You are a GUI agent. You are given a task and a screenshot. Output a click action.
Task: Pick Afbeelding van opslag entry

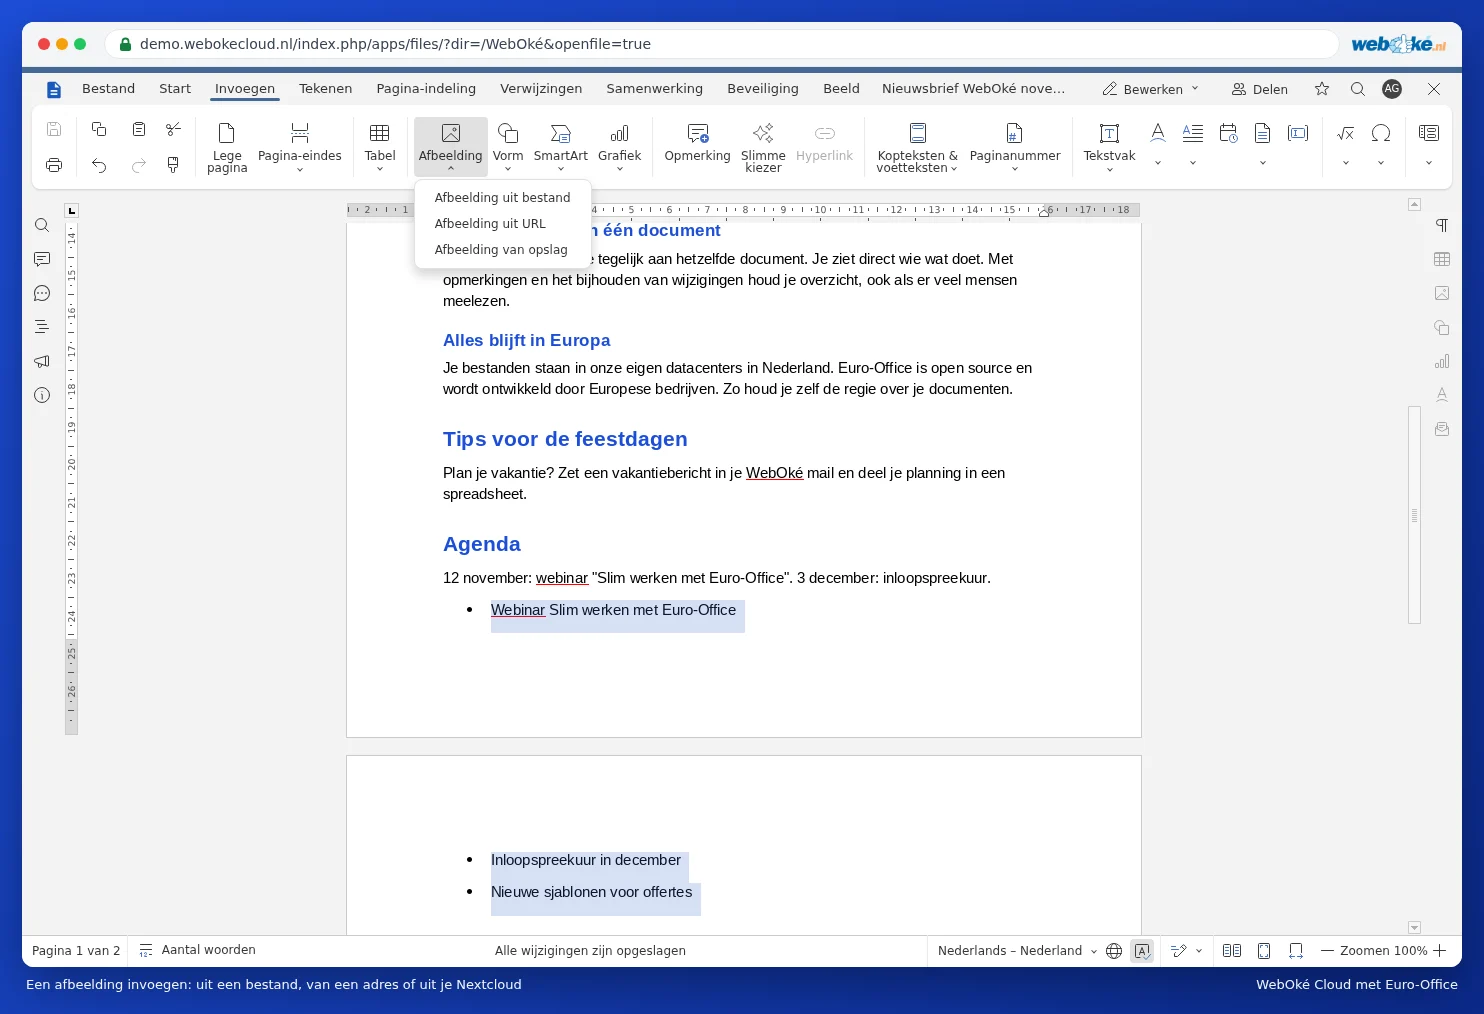tap(502, 250)
